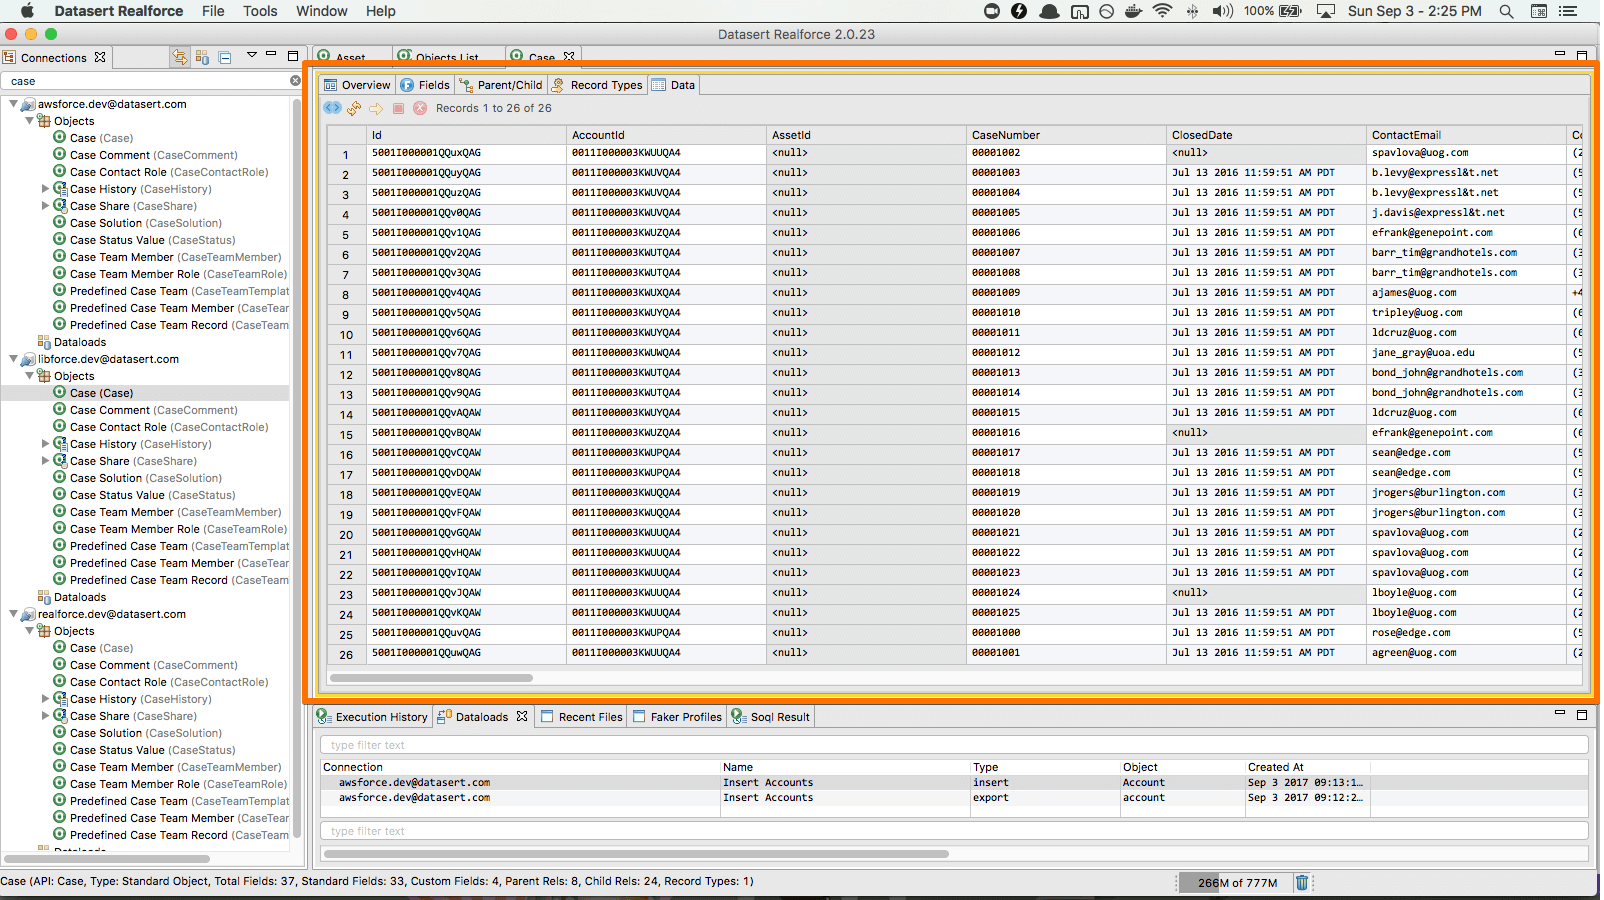
Task: Open the Tools menu
Action: (260, 11)
